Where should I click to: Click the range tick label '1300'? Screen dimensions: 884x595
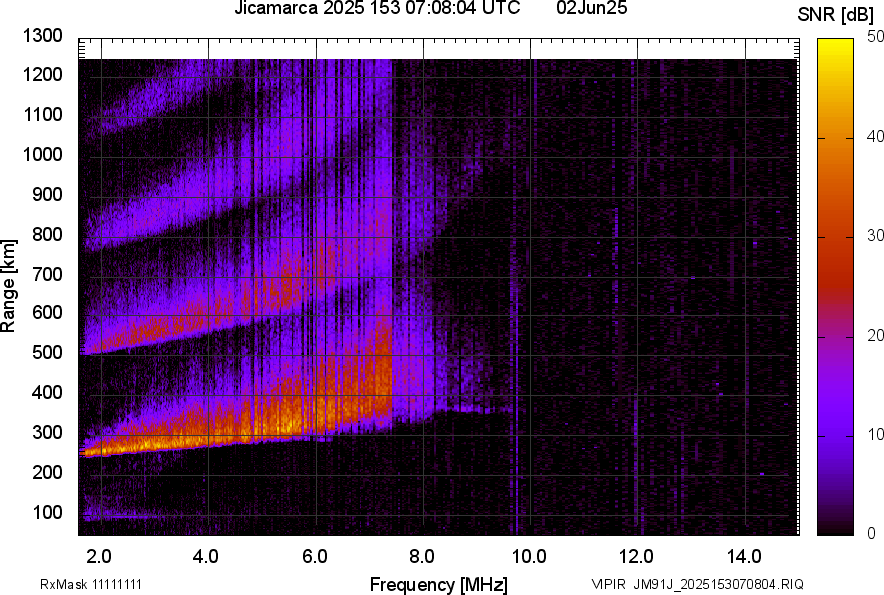click(x=43, y=36)
